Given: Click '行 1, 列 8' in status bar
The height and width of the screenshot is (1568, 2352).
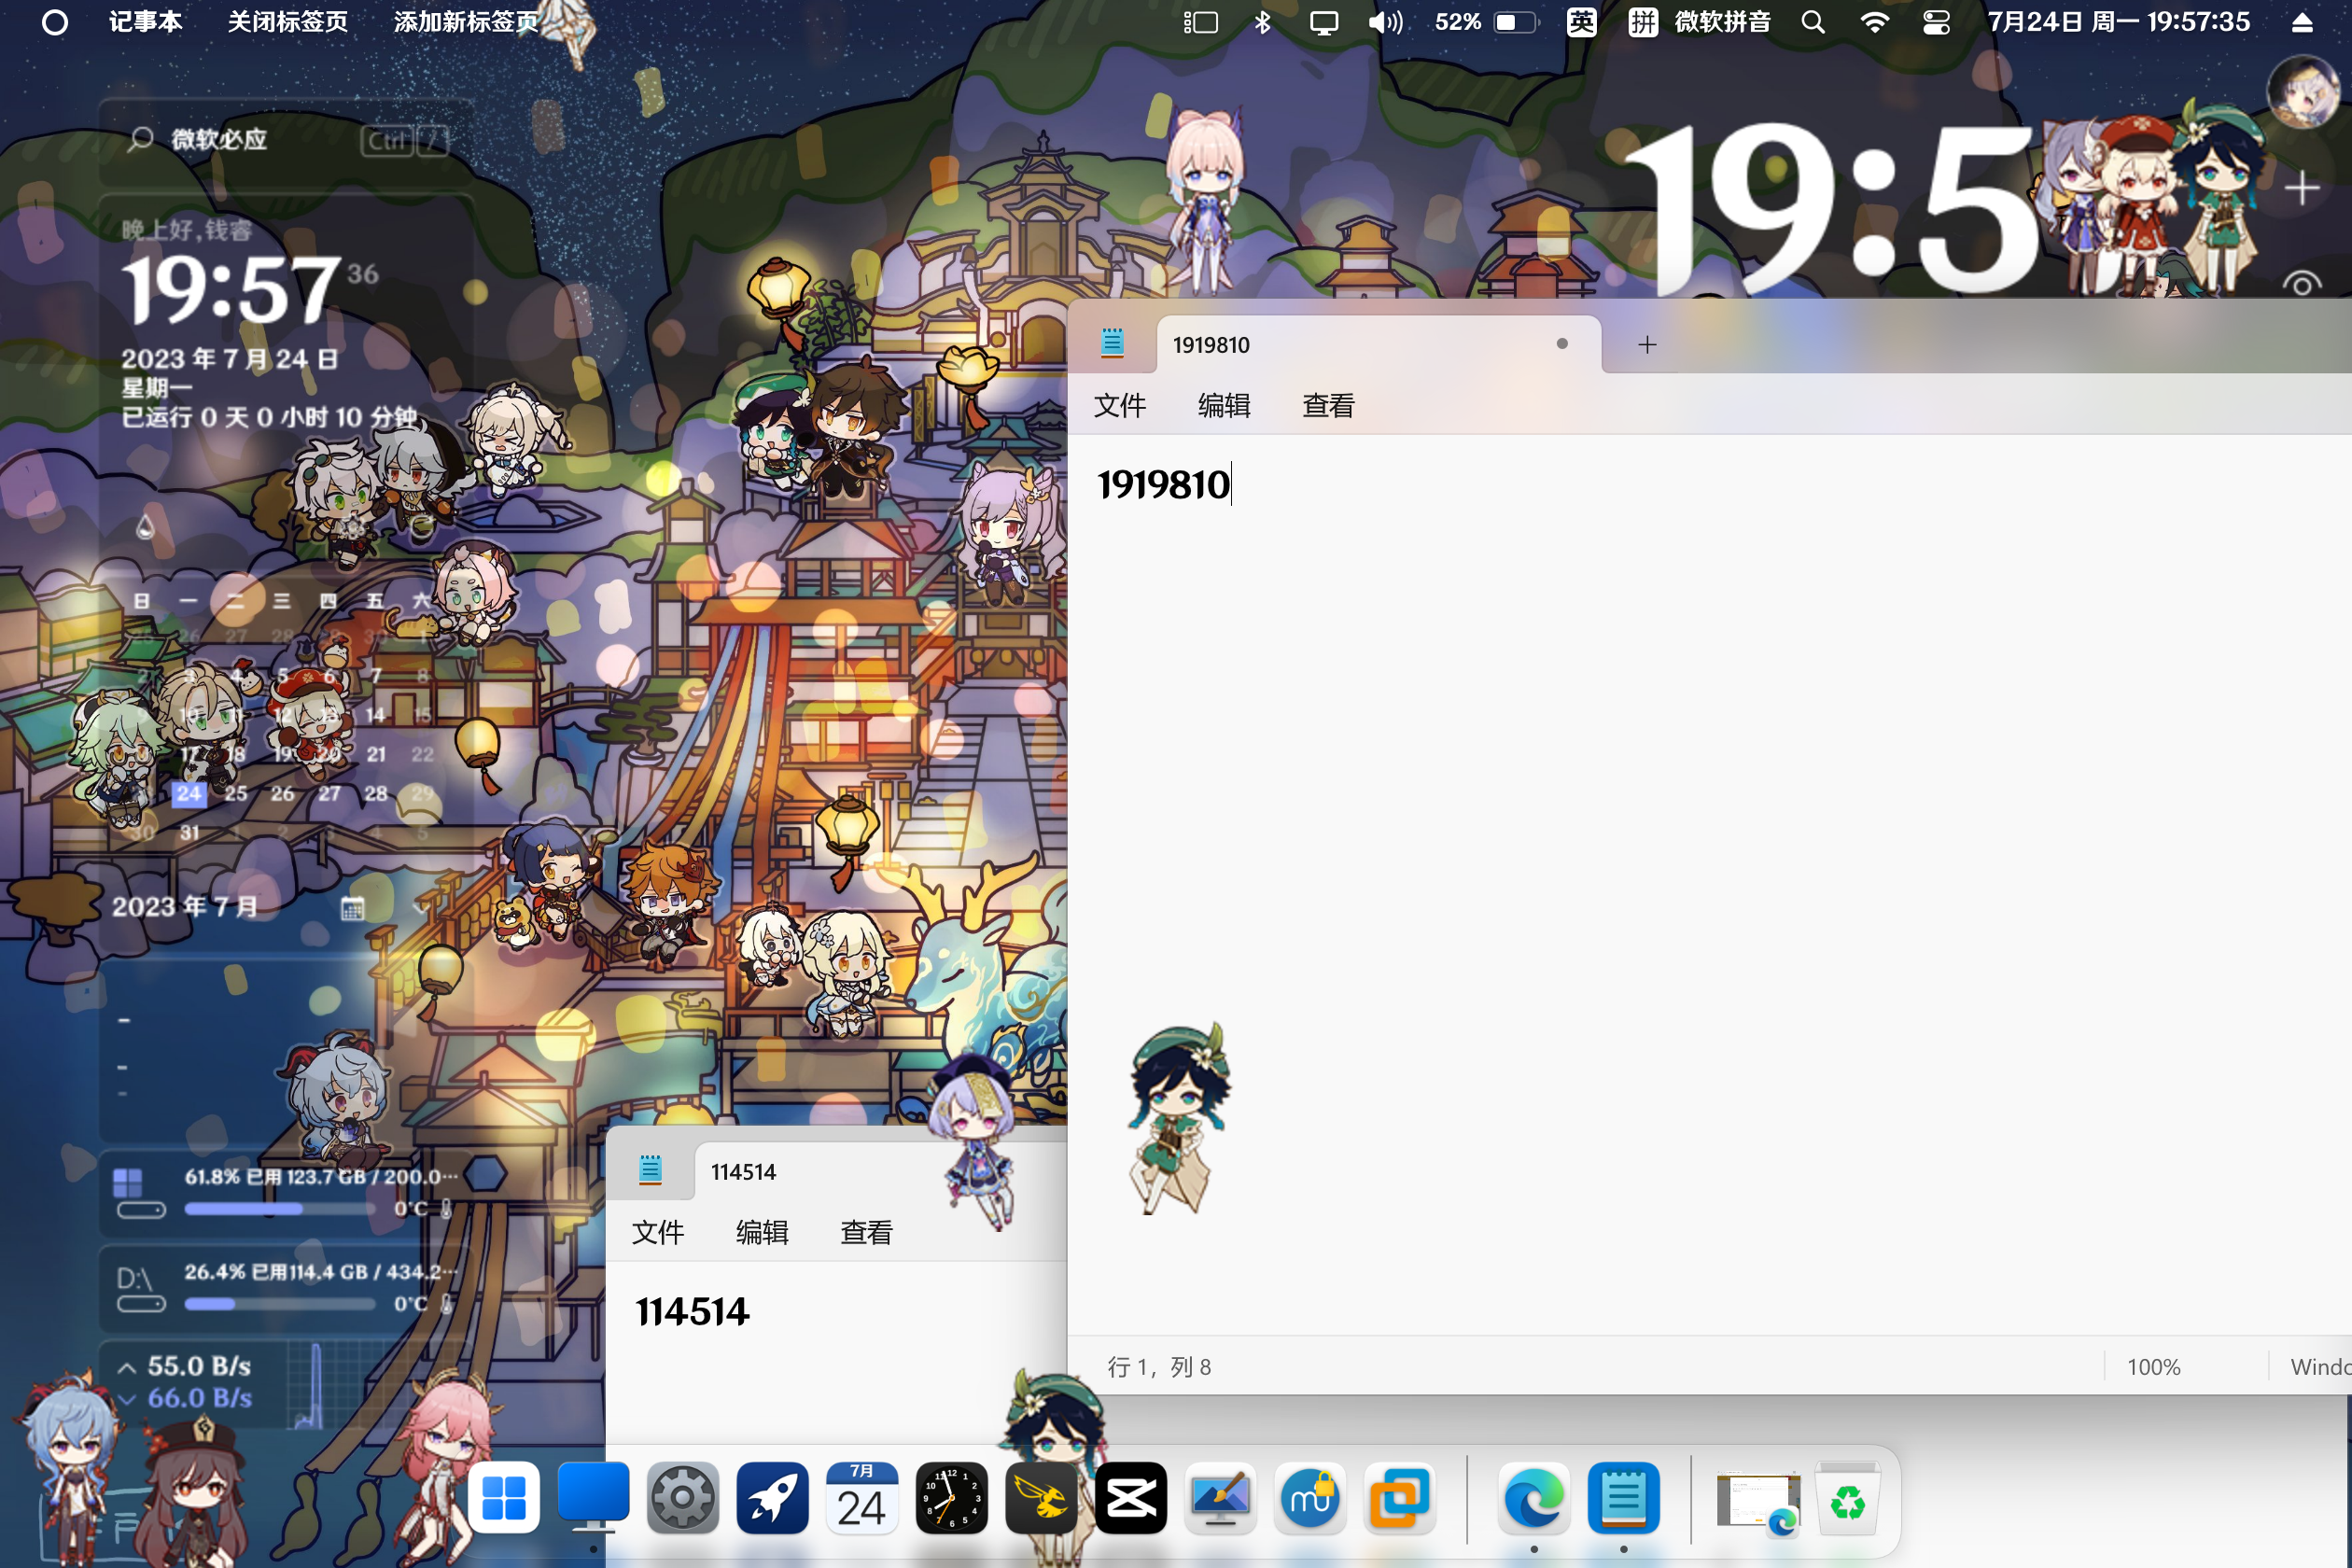Looking at the screenshot, I should click(x=1159, y=1367).
